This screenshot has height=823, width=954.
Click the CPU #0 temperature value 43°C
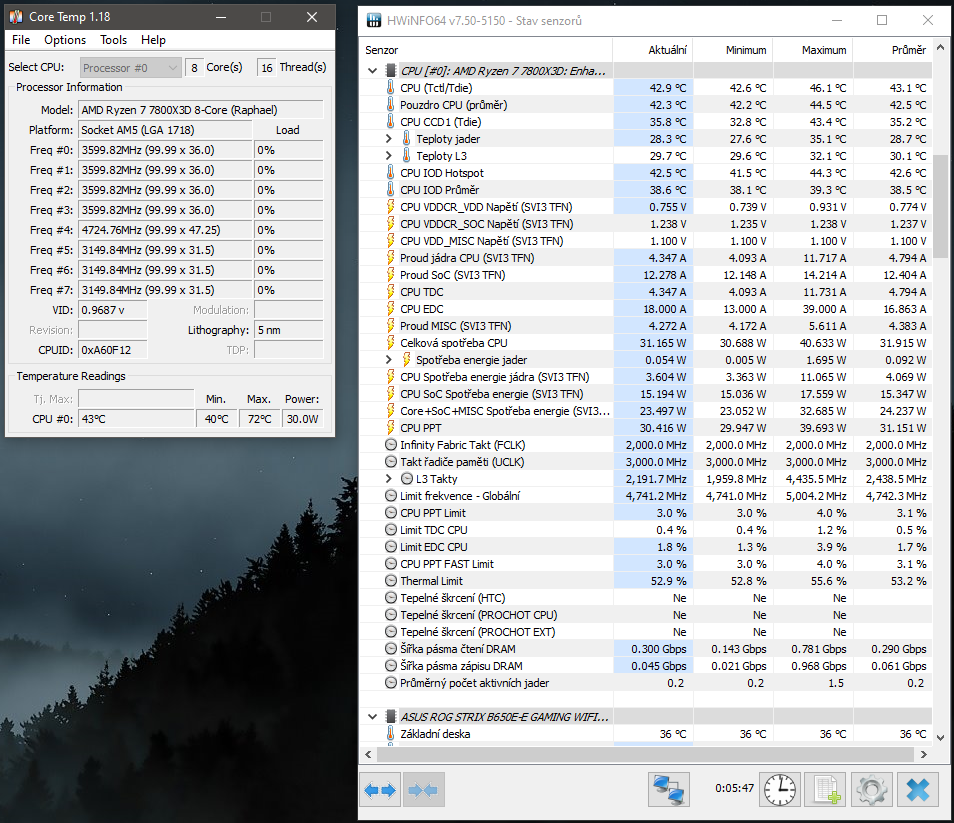(x=136, y=419)
